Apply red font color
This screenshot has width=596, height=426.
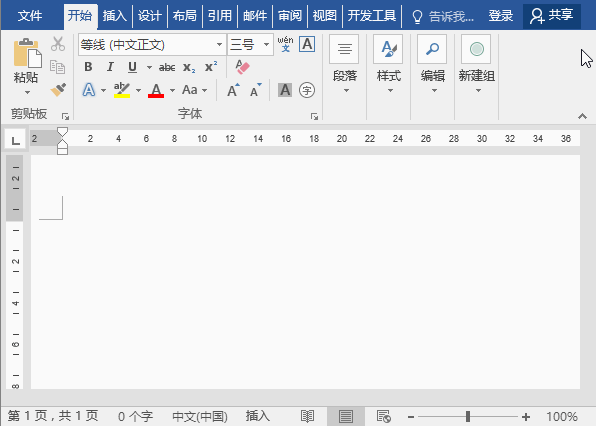156,90
